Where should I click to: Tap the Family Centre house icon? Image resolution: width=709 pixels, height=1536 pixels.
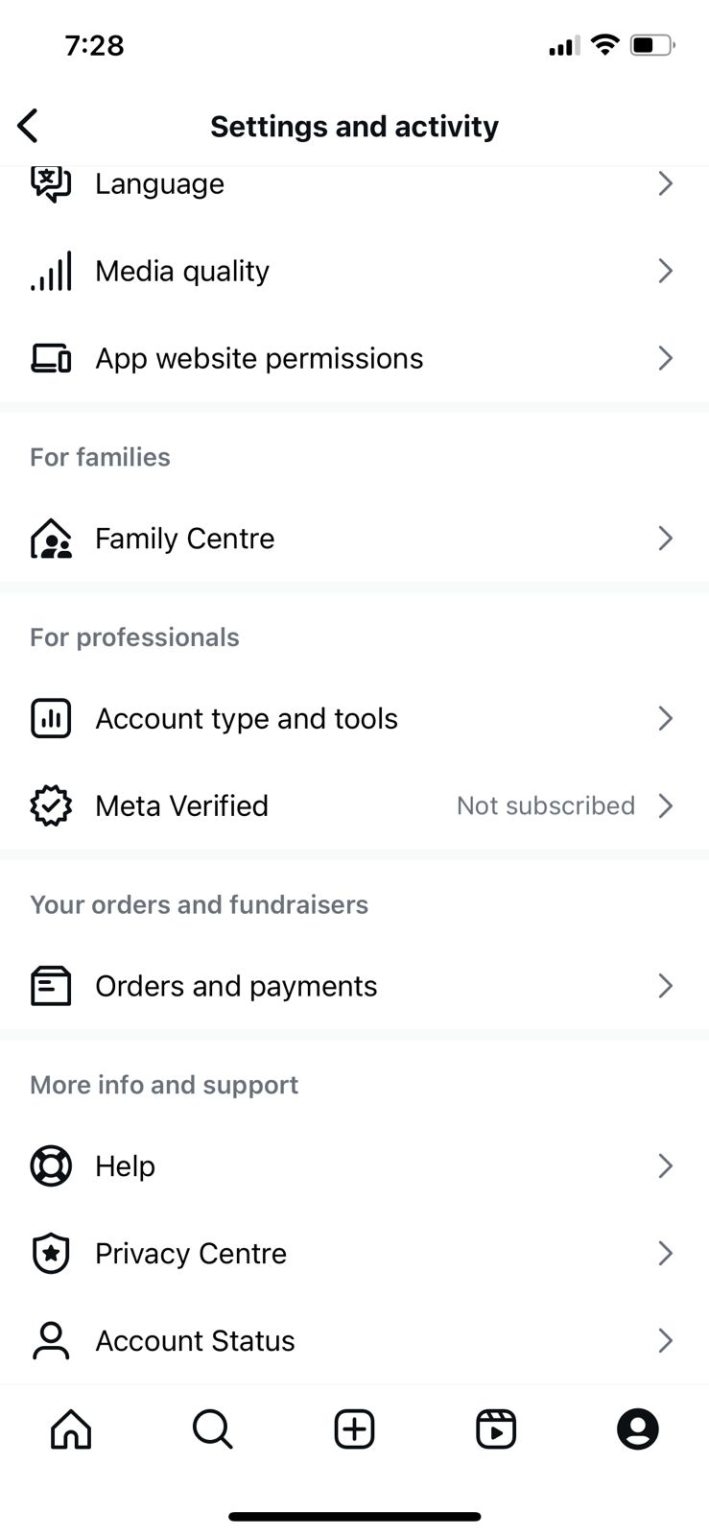tap(51, 539)
